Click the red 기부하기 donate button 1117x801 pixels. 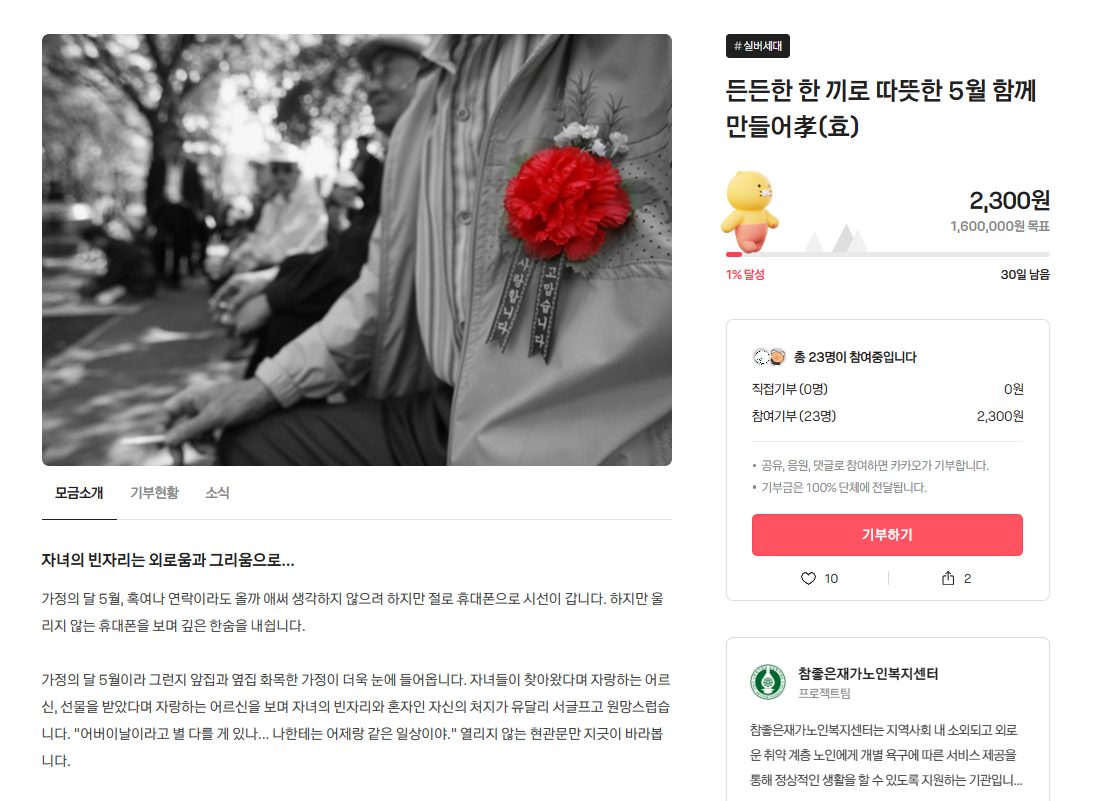pyautogui.click(x=887, y=534)
